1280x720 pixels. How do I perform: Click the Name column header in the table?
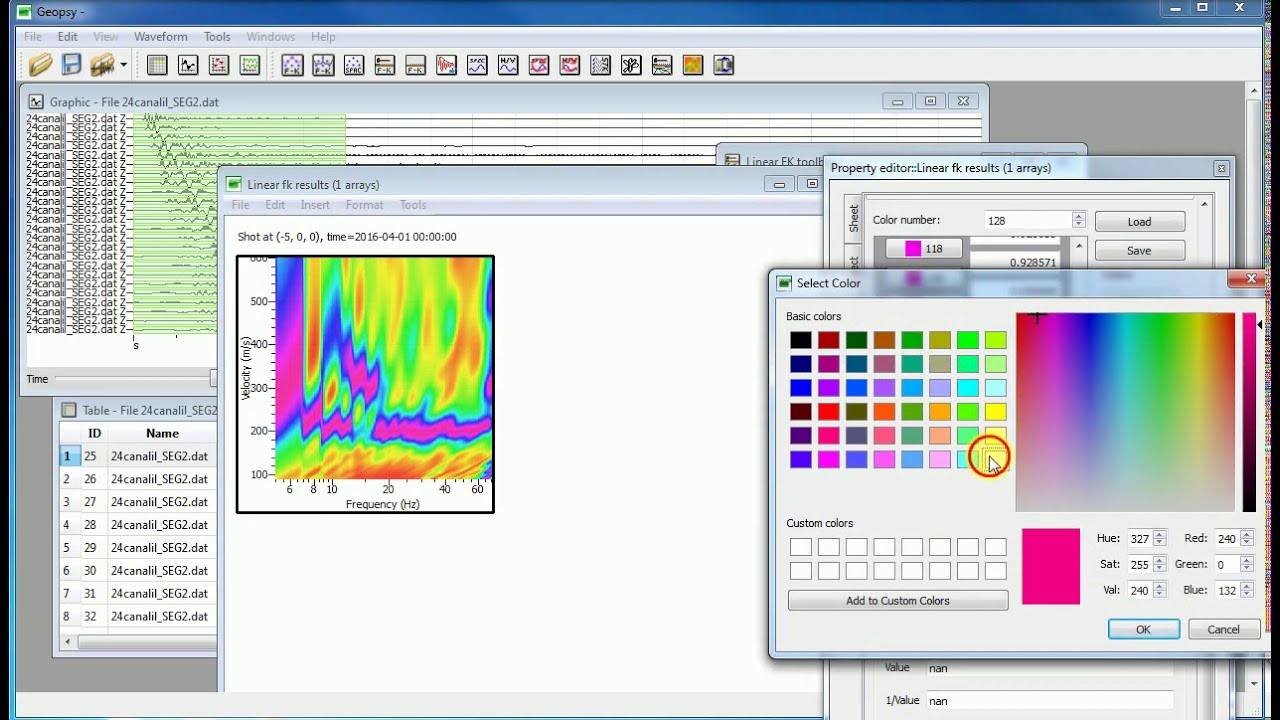point(162,433)
